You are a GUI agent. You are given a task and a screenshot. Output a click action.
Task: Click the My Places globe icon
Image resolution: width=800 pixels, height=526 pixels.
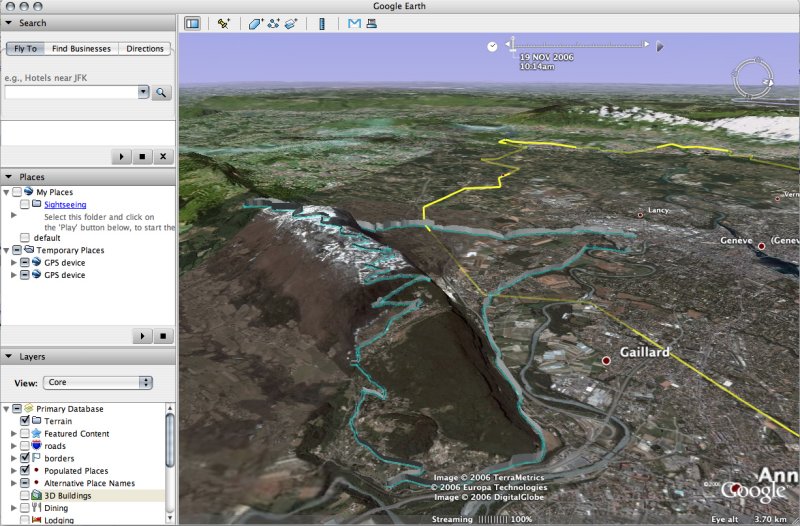pos(29,191)
